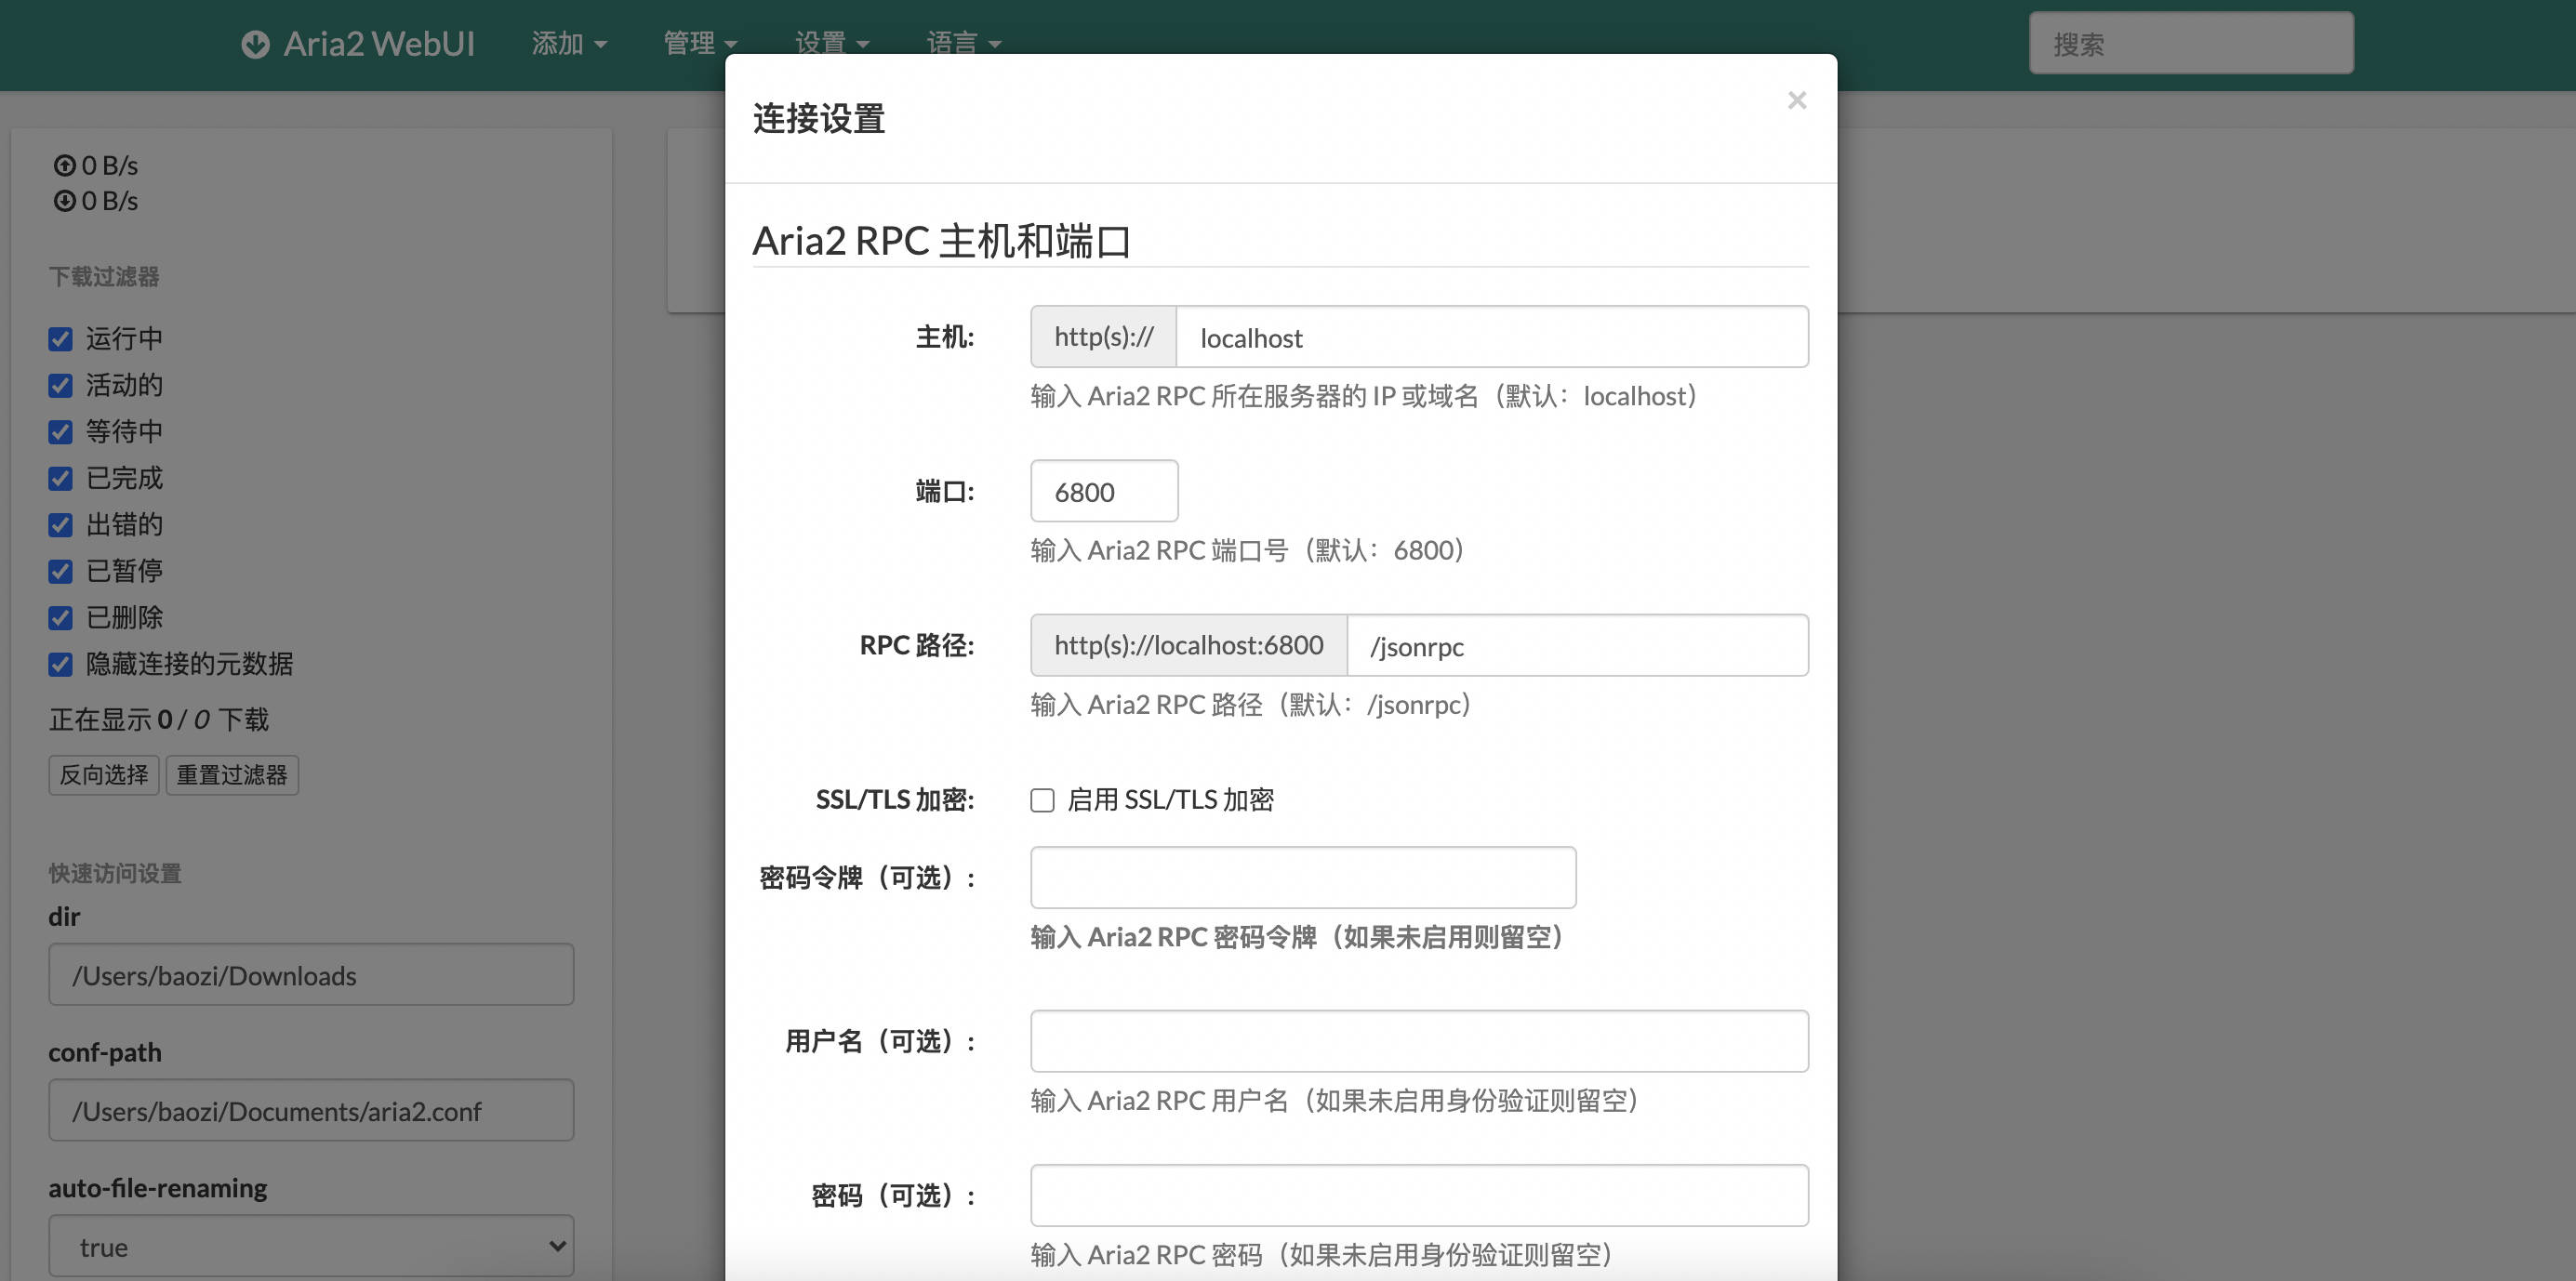Toggle the 等待中 filter checkbox
The height and width of the screenshot is (1281, 2576).
(61, 432)
